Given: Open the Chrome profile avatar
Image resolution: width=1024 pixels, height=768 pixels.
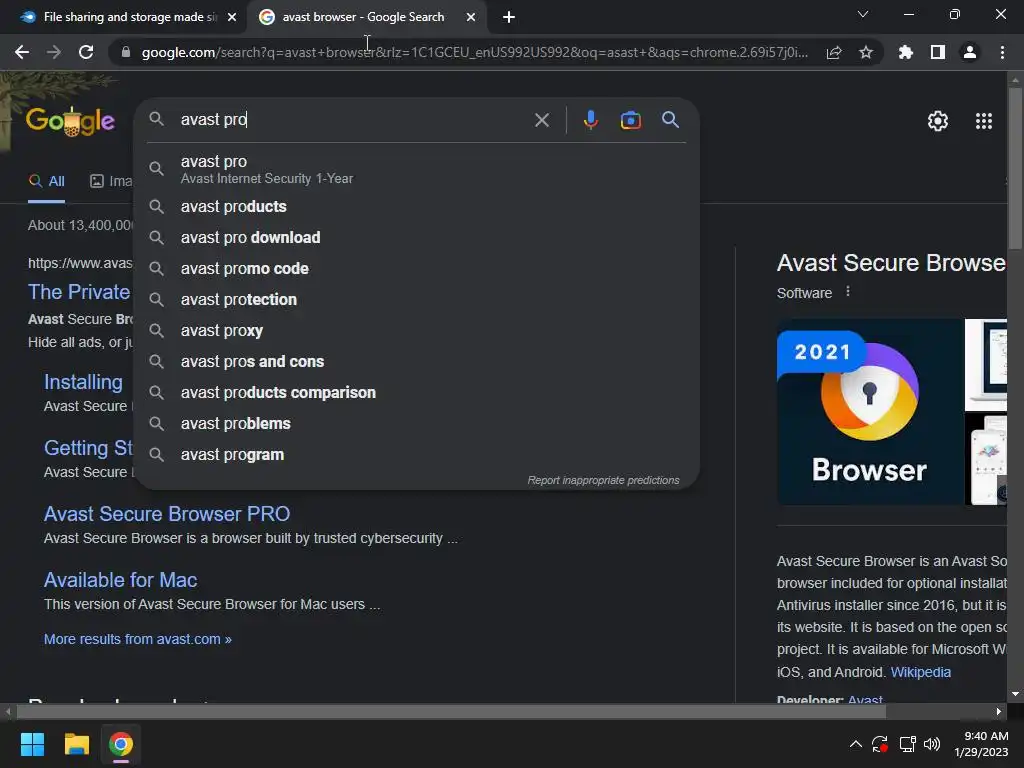Looking at the screenshot, I should 969,52.
